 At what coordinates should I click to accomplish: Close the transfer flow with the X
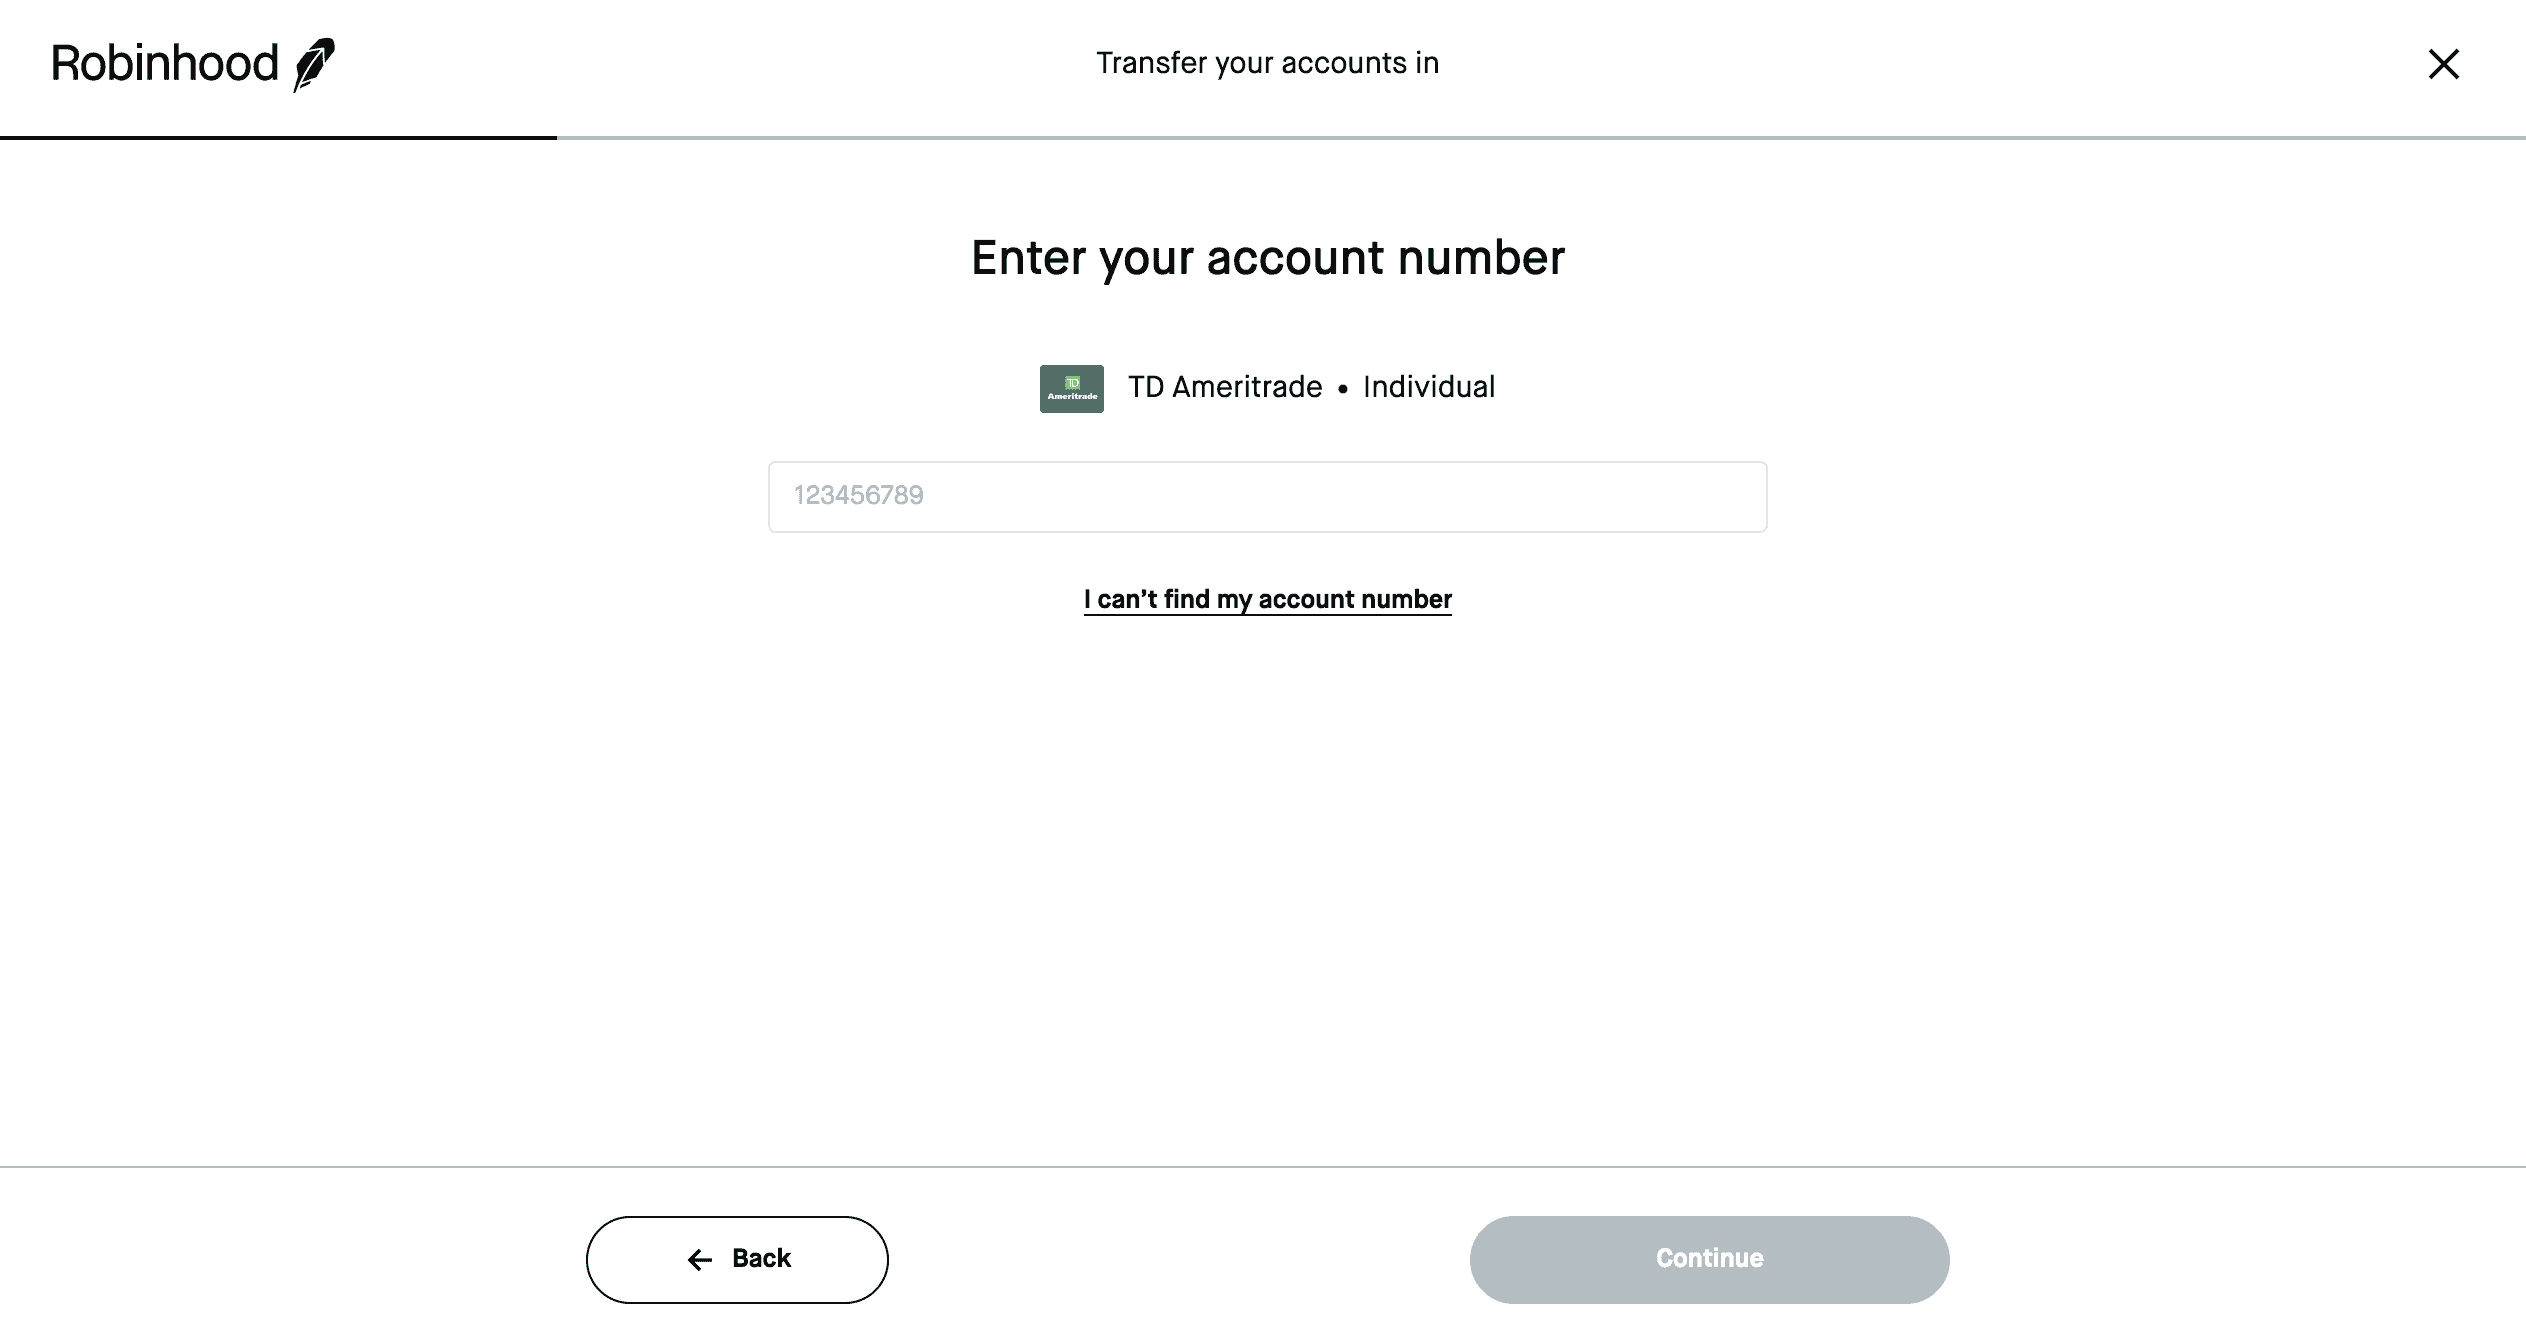(x=2443, y=64)
